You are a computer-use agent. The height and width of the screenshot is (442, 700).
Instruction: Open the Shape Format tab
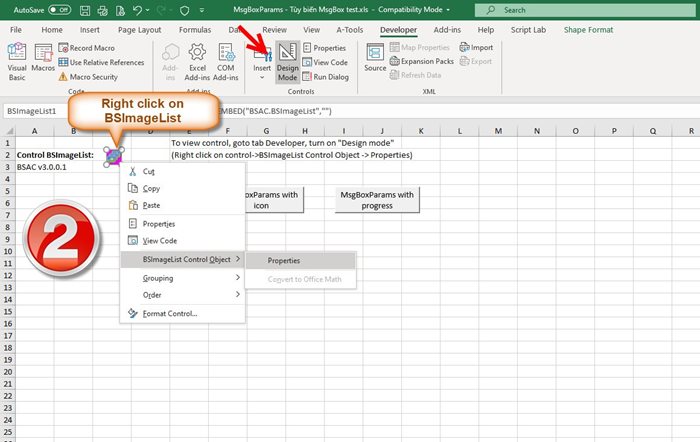(x=588, y=29)
